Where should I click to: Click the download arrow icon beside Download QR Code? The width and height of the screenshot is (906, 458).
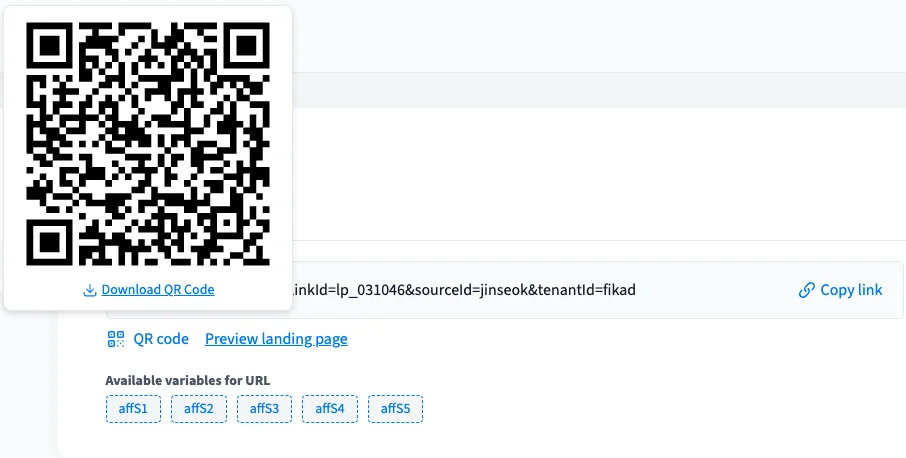point(90,290)
